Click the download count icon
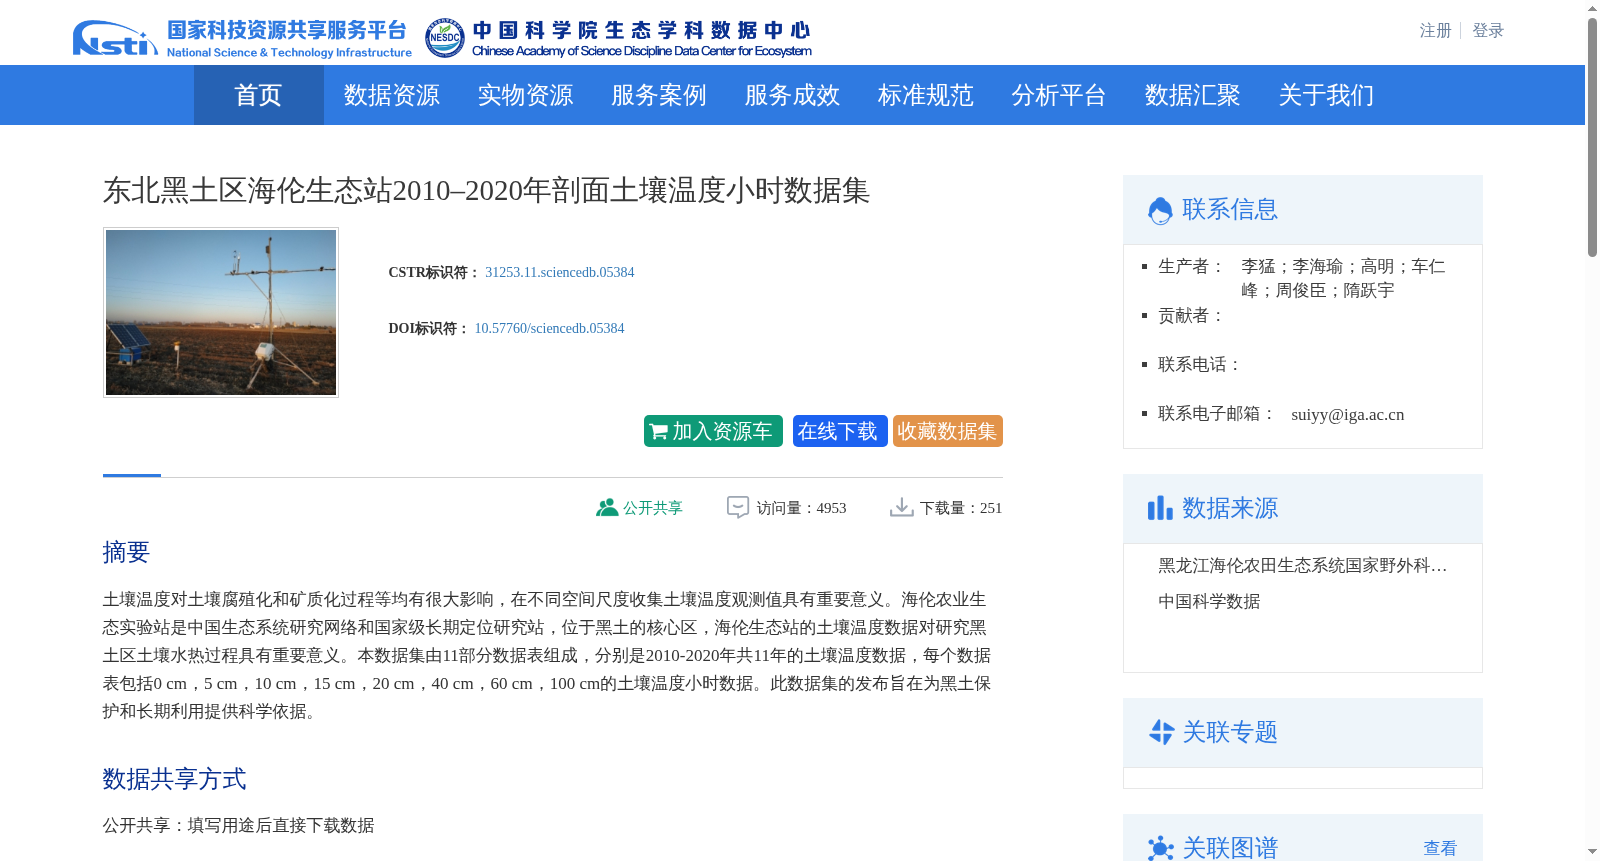The image size is (1600, 861). 902,508
